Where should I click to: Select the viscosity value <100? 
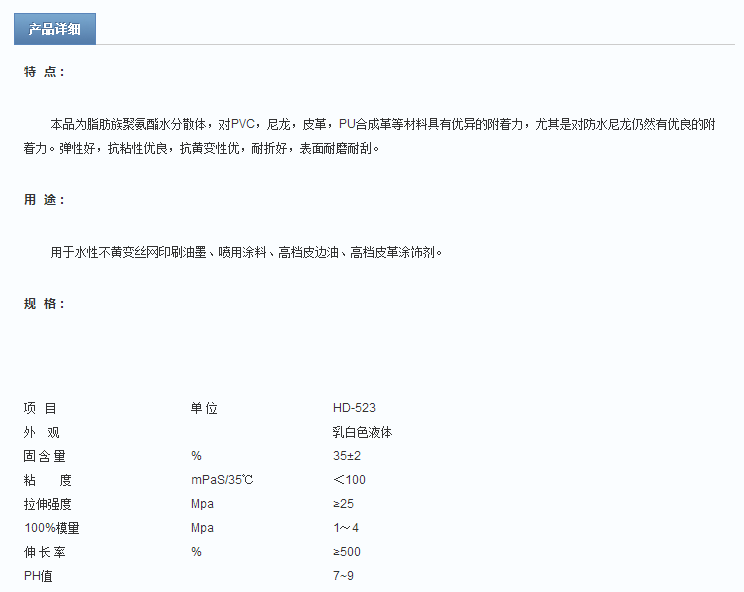(349, 480)
